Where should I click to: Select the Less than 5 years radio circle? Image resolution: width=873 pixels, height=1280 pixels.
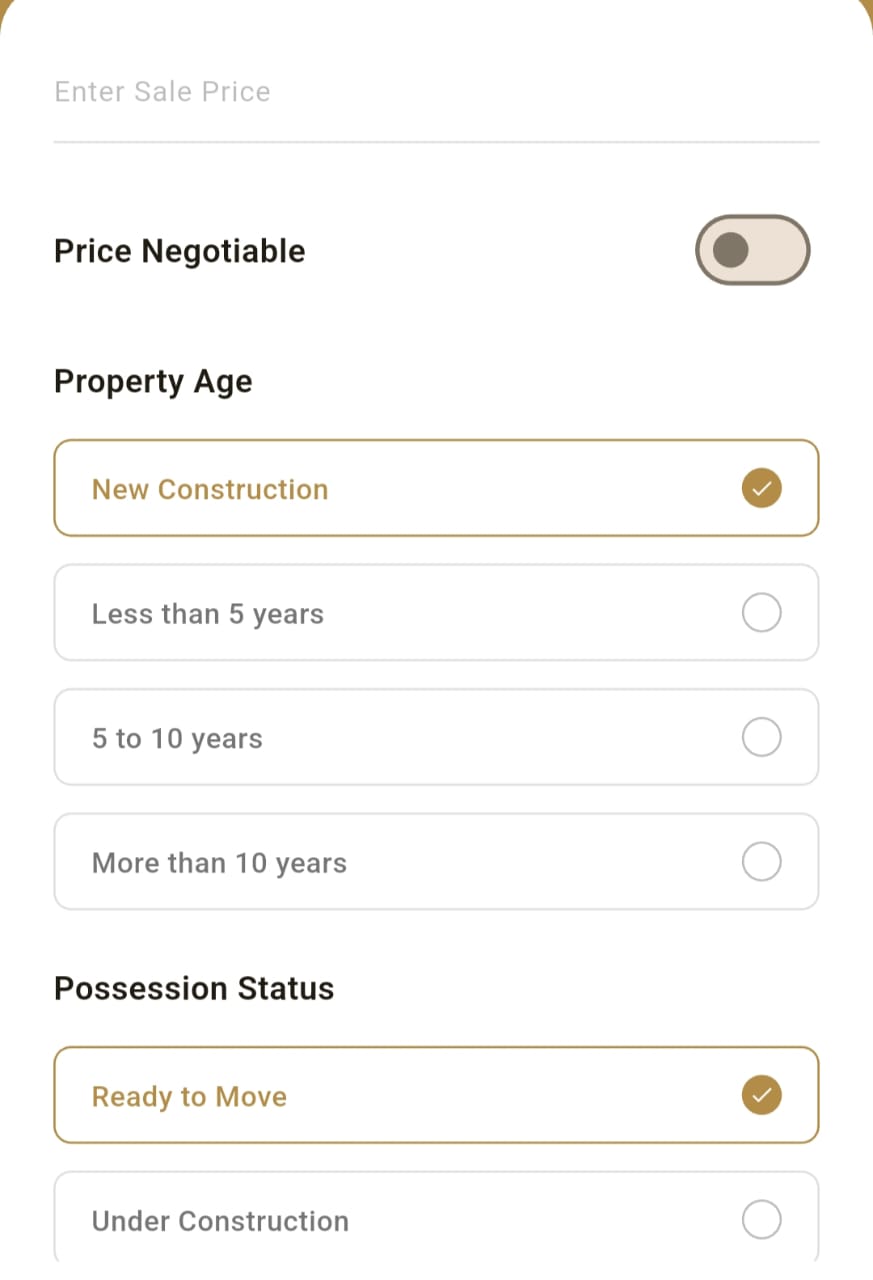tap(762, 612)
